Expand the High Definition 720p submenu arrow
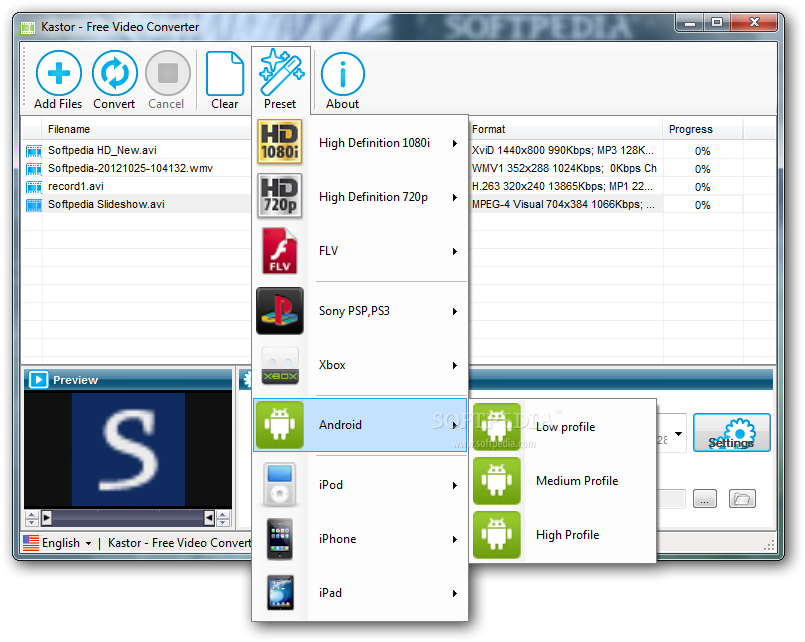Viewport: 805px width, 642px height. pyautogui.click(x=455, y=197)
